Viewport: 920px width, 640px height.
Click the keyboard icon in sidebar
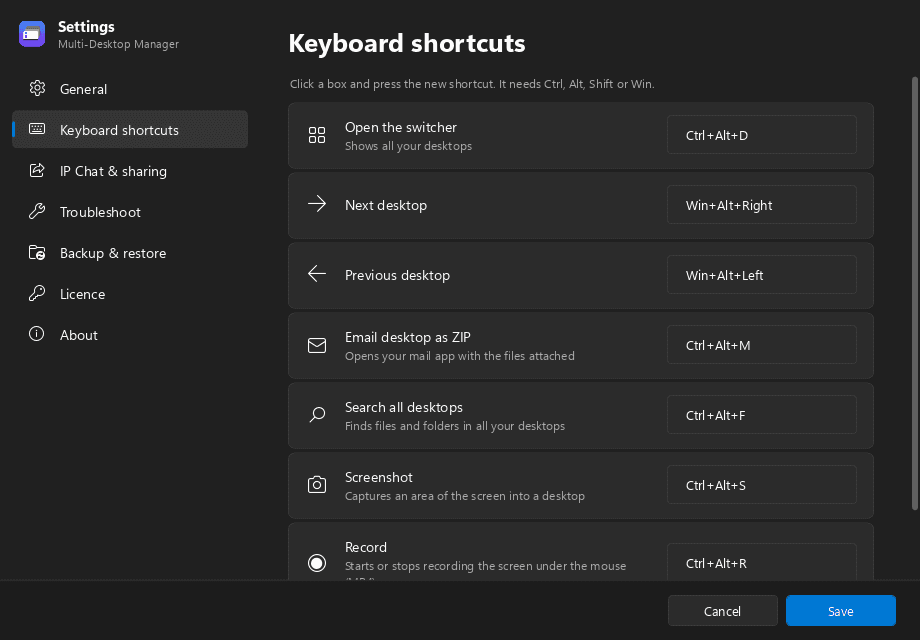[37, 129]
